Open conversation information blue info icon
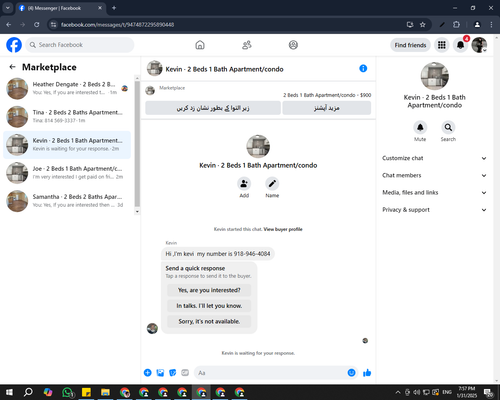Screen dimensions: 500x400 [x=363, y=68]
